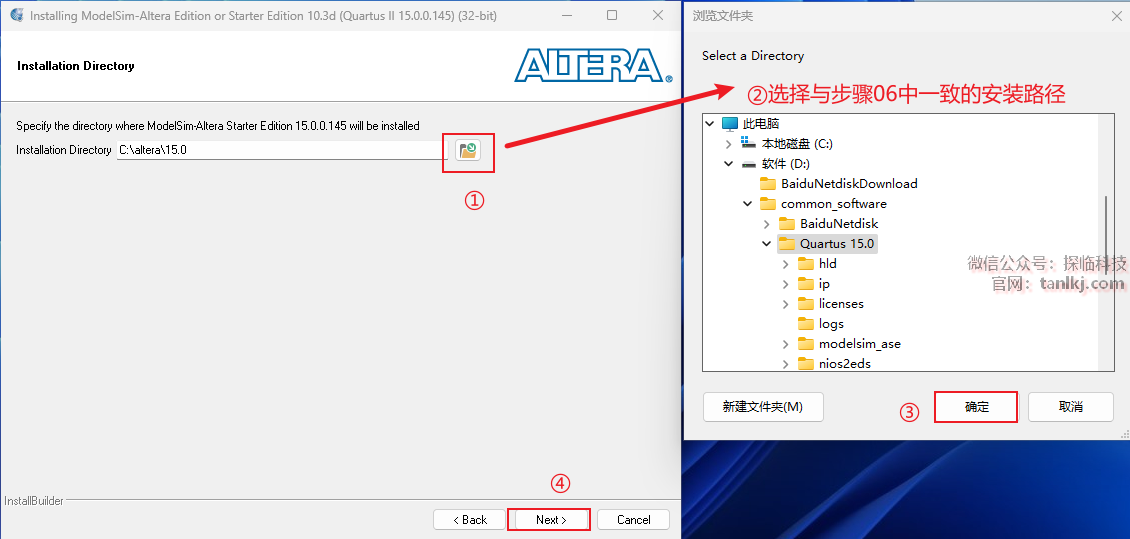This screenshot has height=539, width=1130.
Task: Minimize the ModelSim installer window
Action: (566, 15)
